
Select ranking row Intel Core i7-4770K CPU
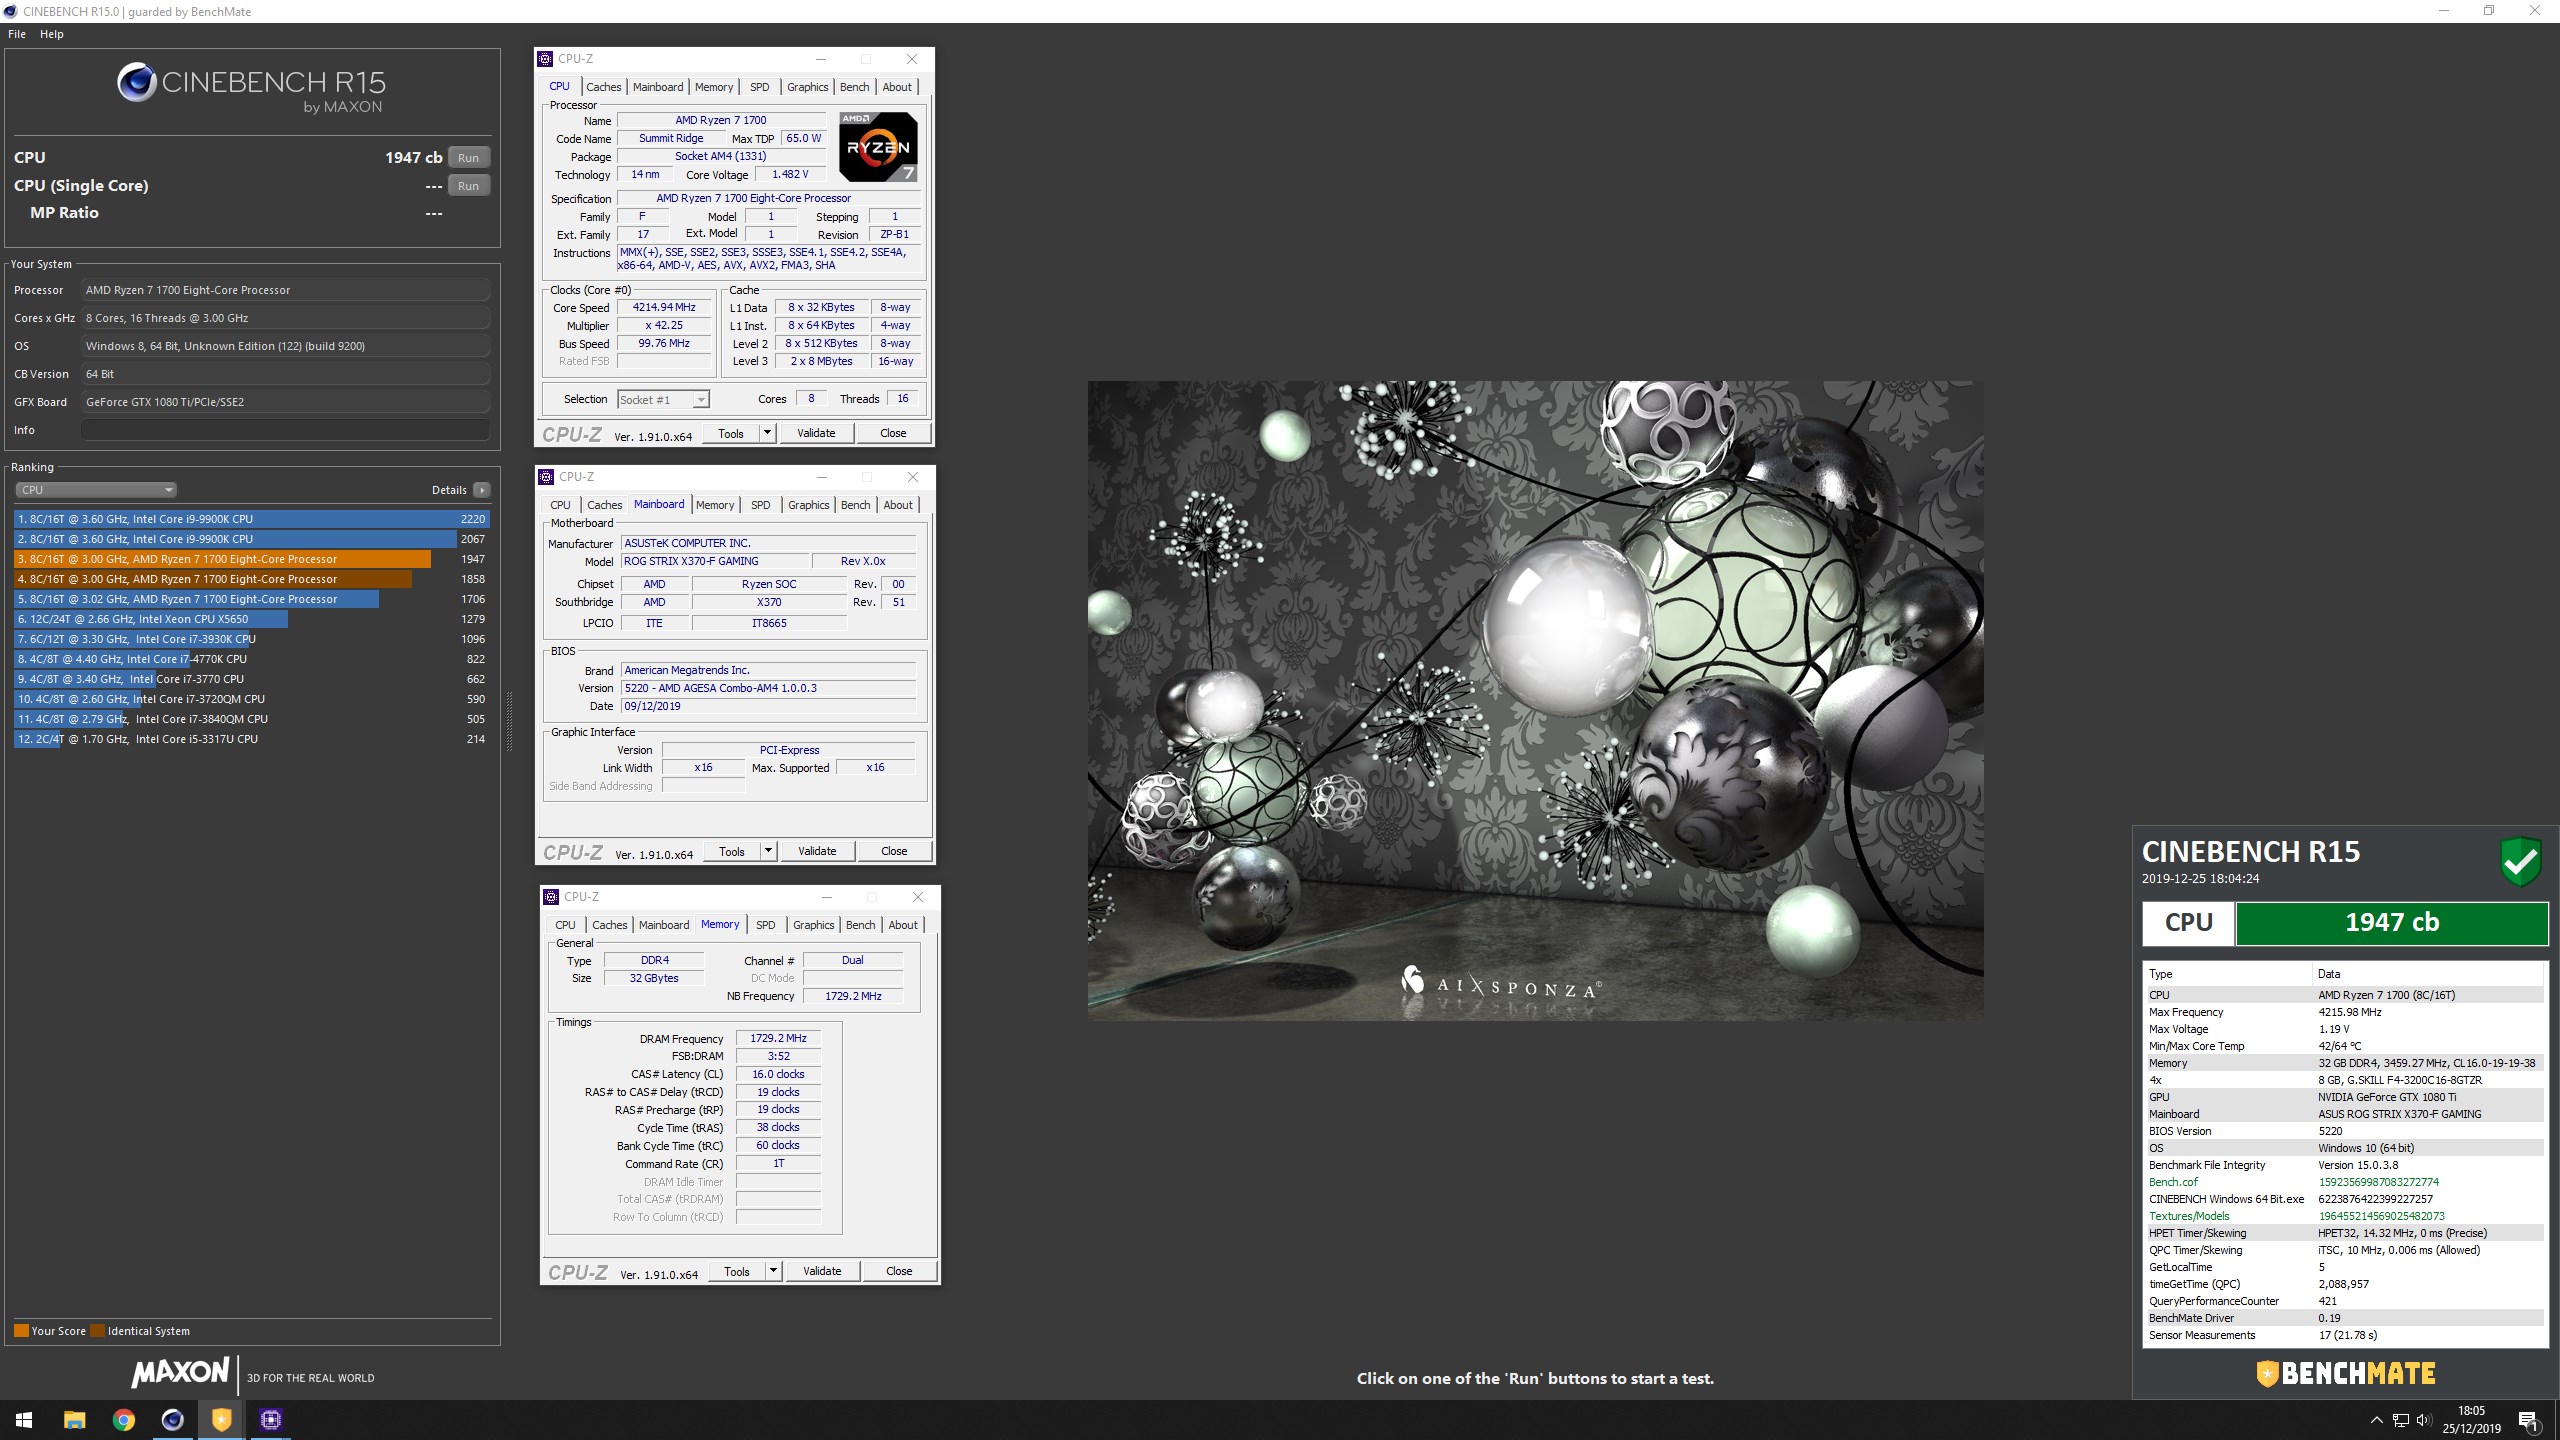[251, 659]
